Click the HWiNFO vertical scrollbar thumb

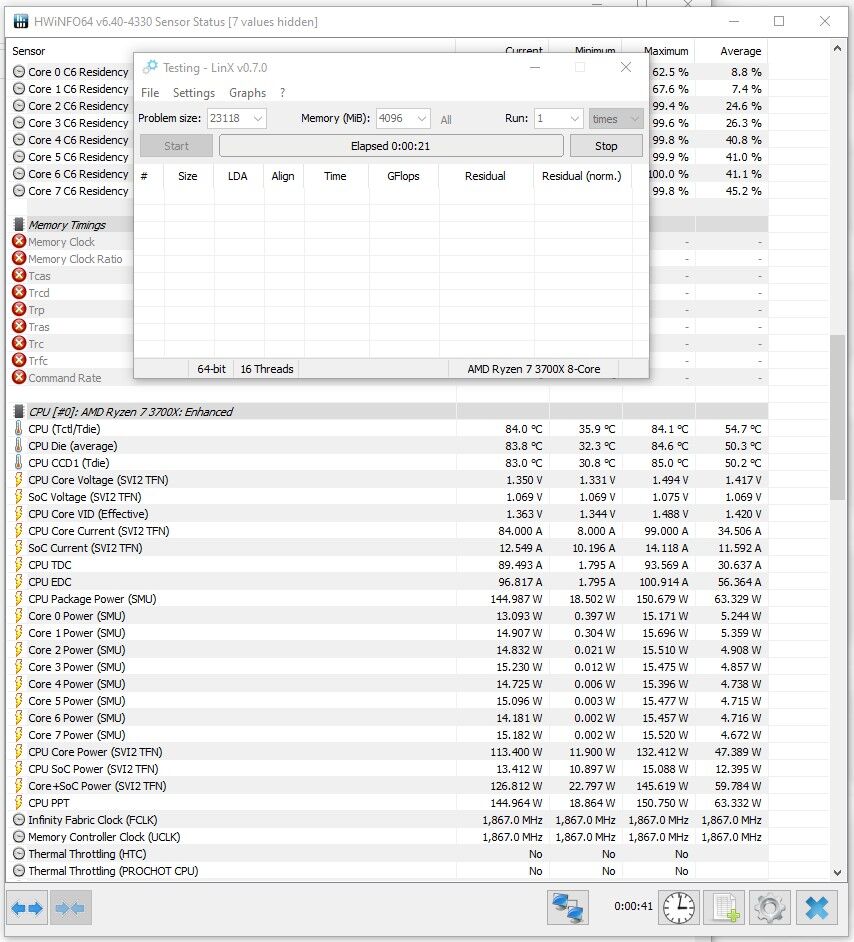click(x=837, y=417)
